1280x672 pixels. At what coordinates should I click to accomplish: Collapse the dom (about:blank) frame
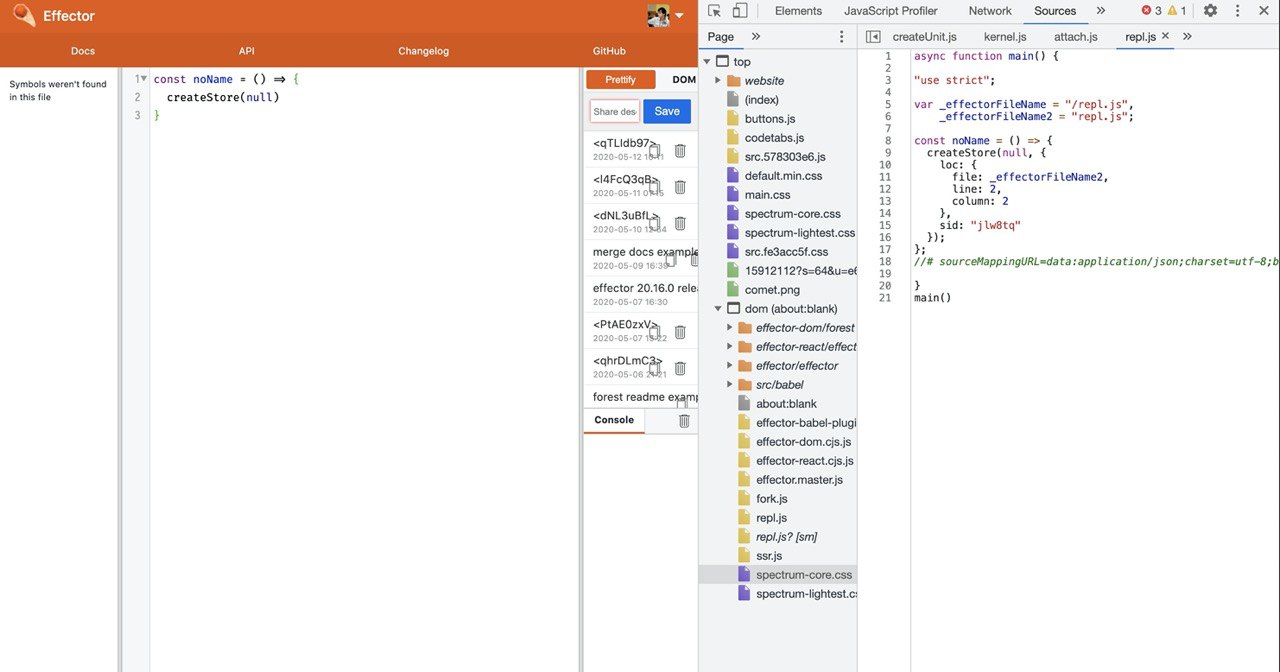(718, 309)
